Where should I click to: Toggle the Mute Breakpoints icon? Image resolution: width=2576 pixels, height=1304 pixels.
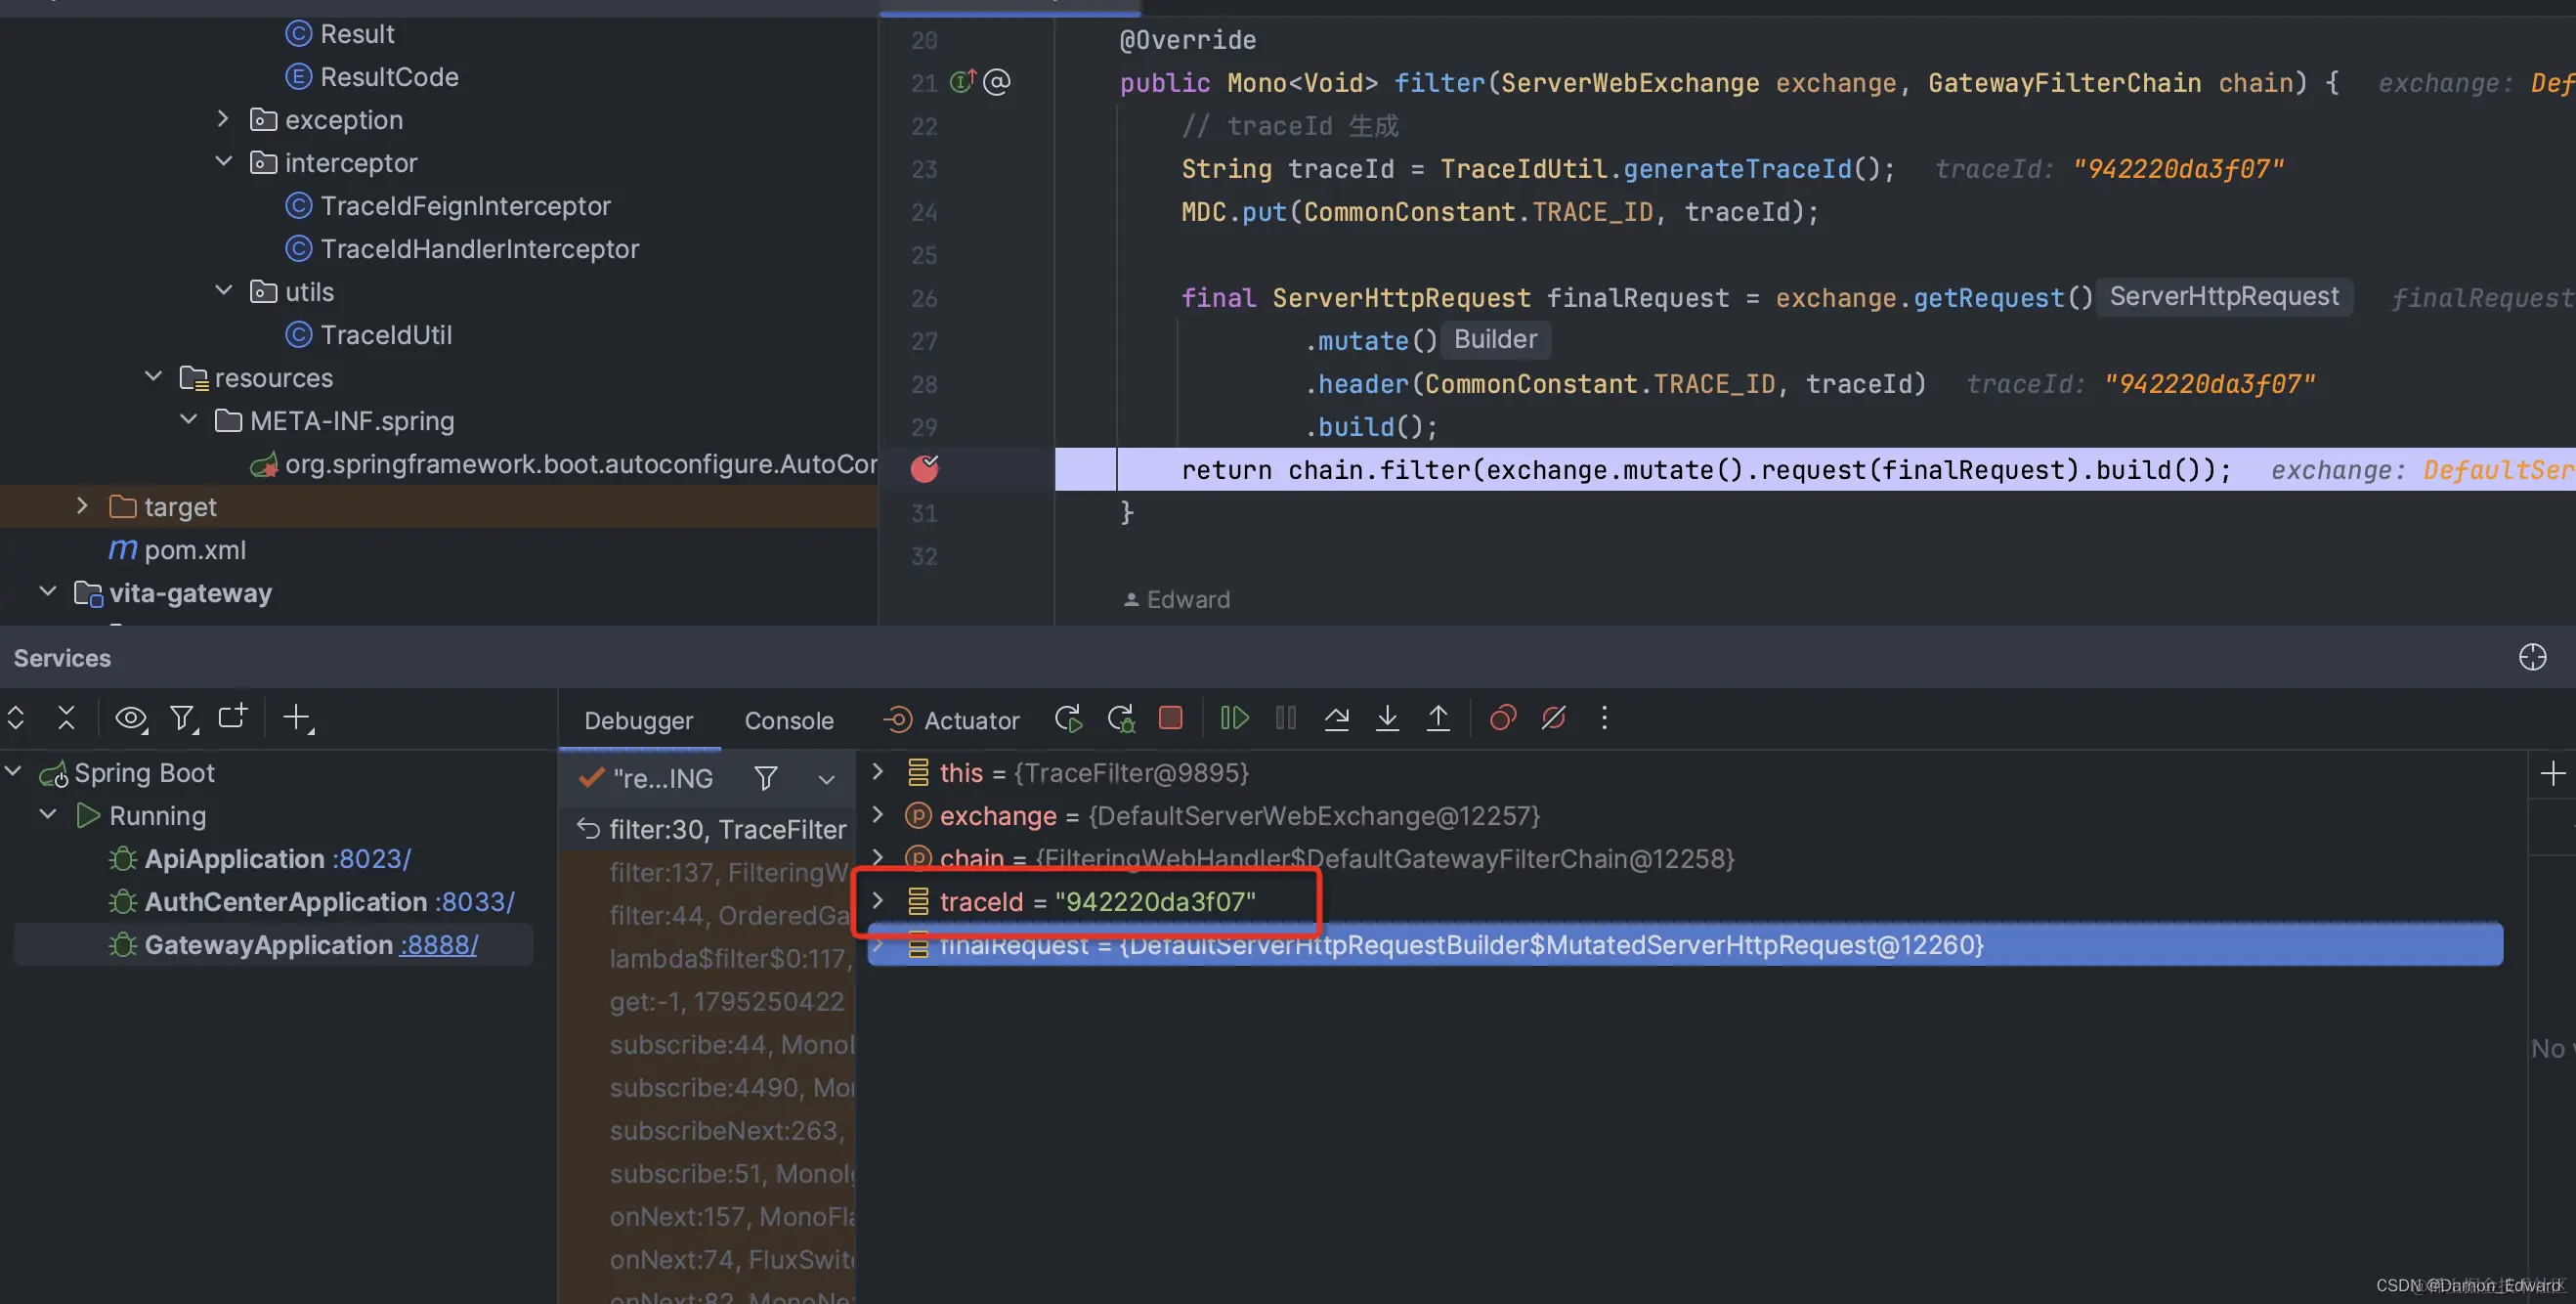pyautogui.click(x=1553, y=718)
